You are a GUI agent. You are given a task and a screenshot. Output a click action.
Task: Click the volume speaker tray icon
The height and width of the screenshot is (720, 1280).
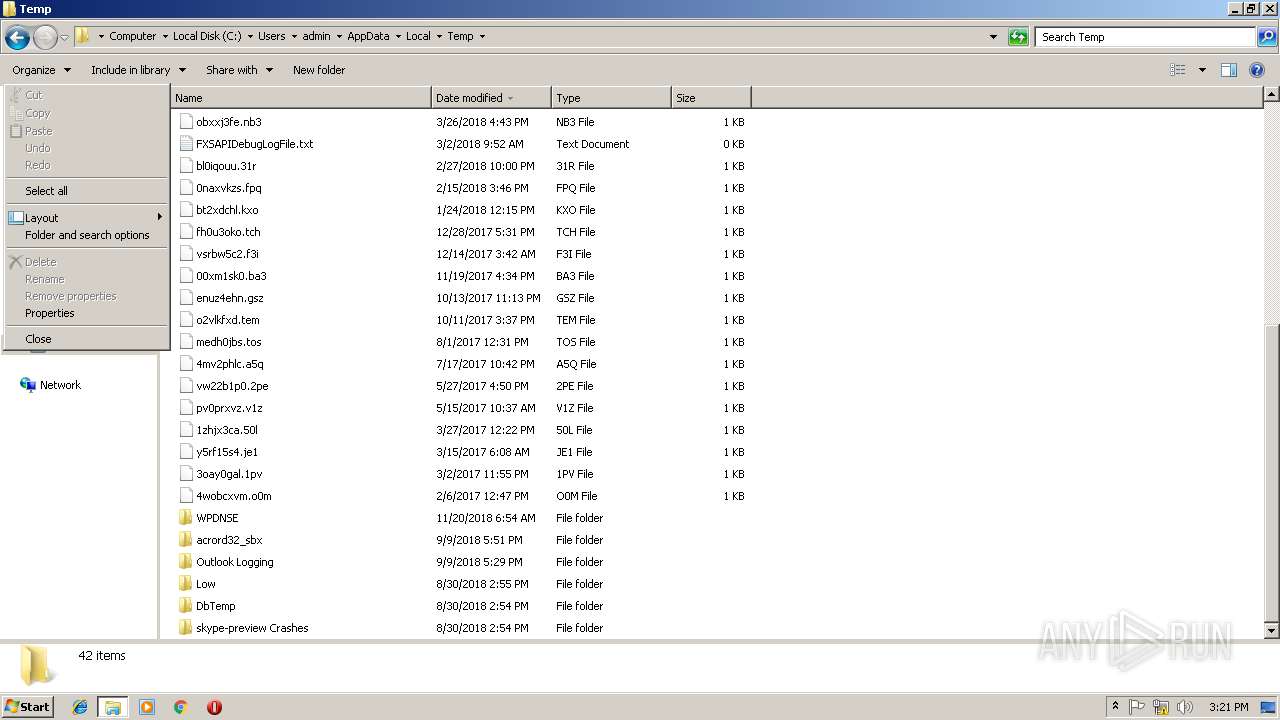click(1185, 707)
